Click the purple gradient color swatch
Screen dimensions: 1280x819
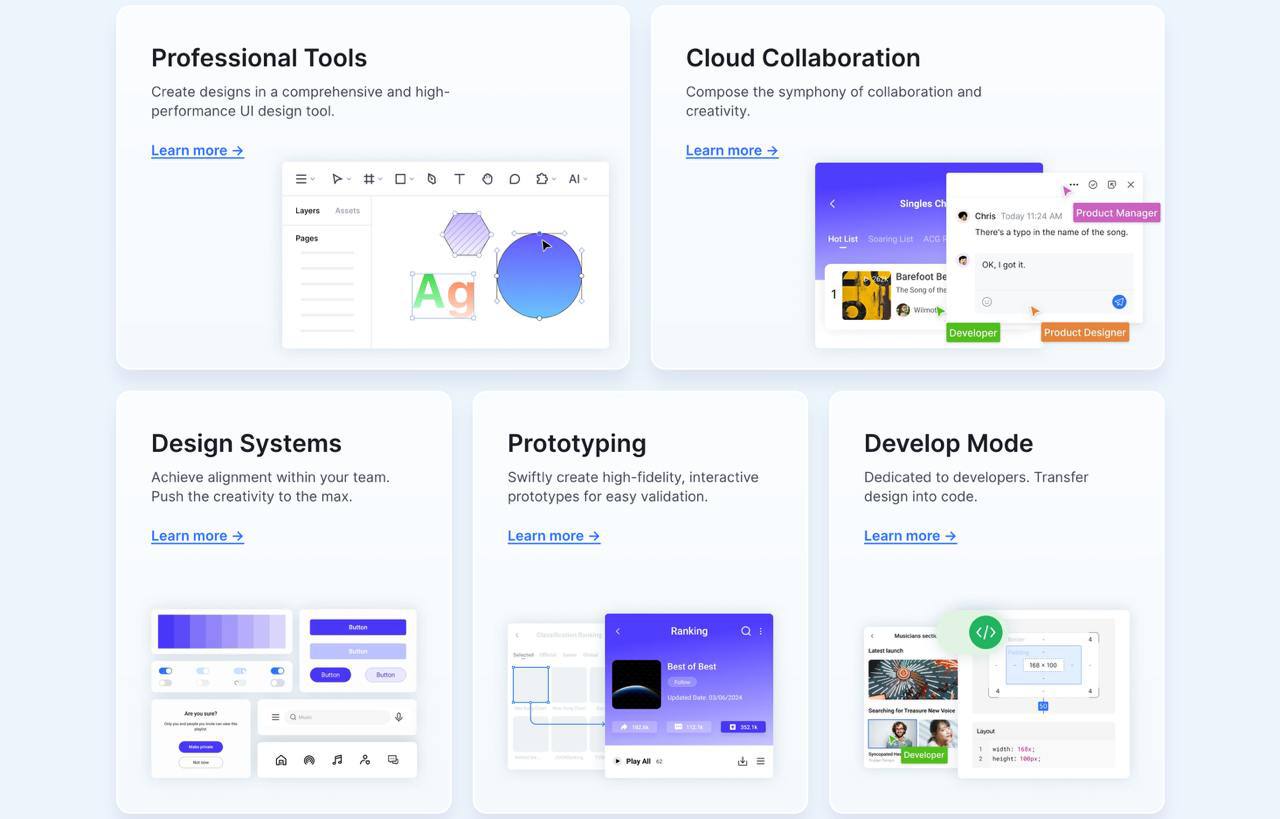[222, 631]
